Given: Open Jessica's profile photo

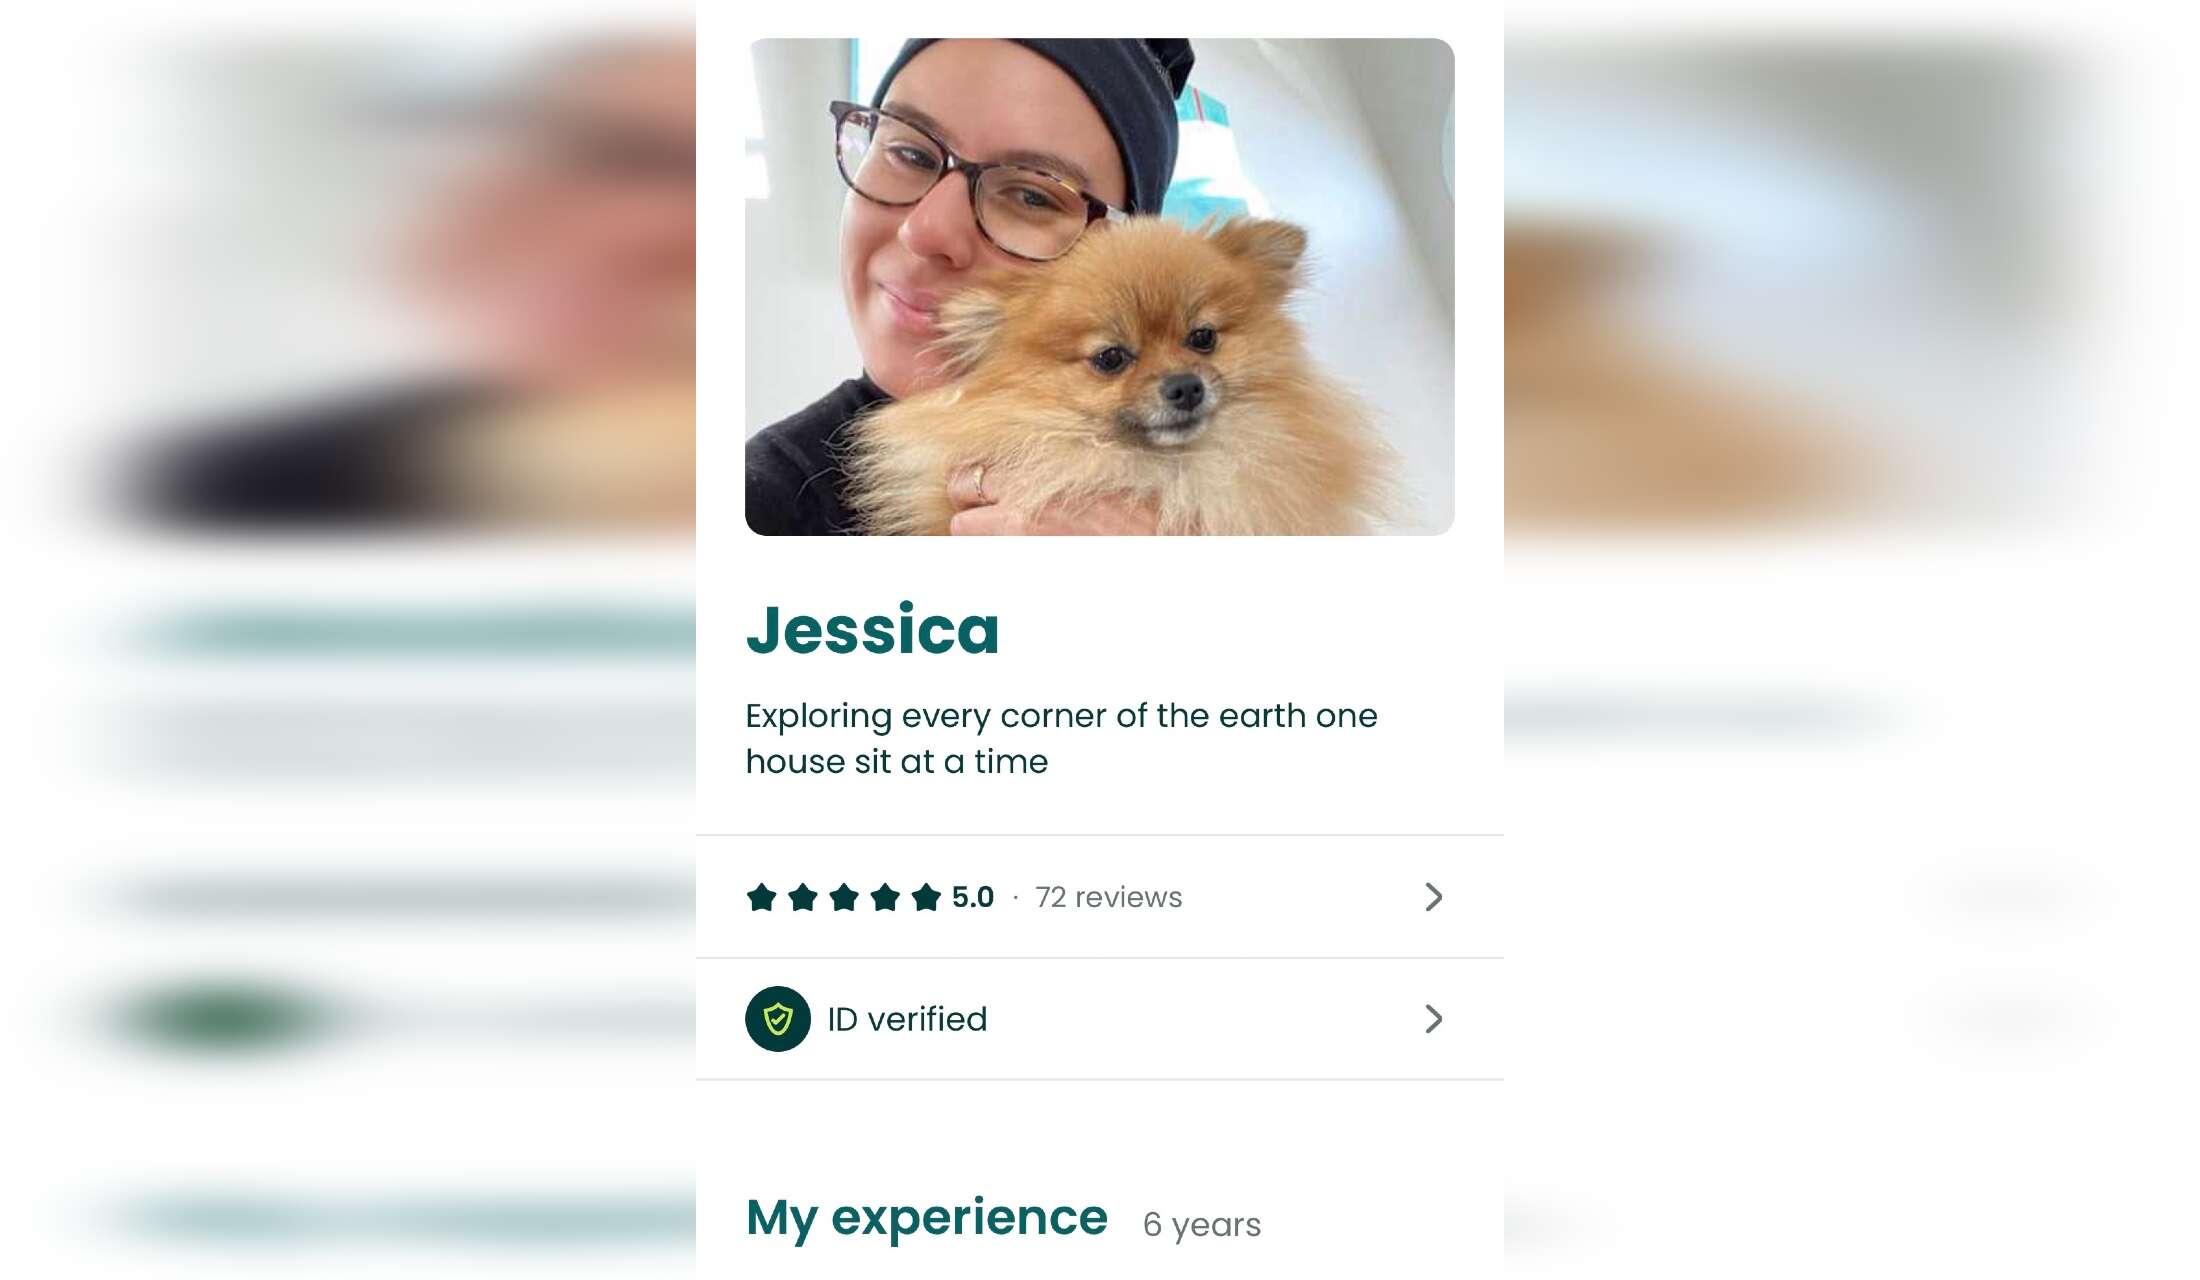Looking at the screenshot, I should (x=1100, y=287).
